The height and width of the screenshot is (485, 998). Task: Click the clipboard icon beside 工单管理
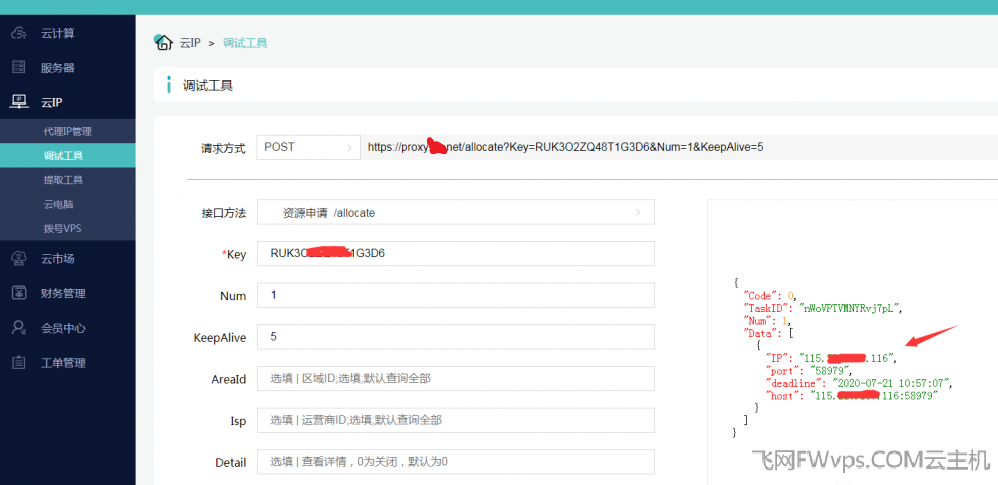point(19,363)
